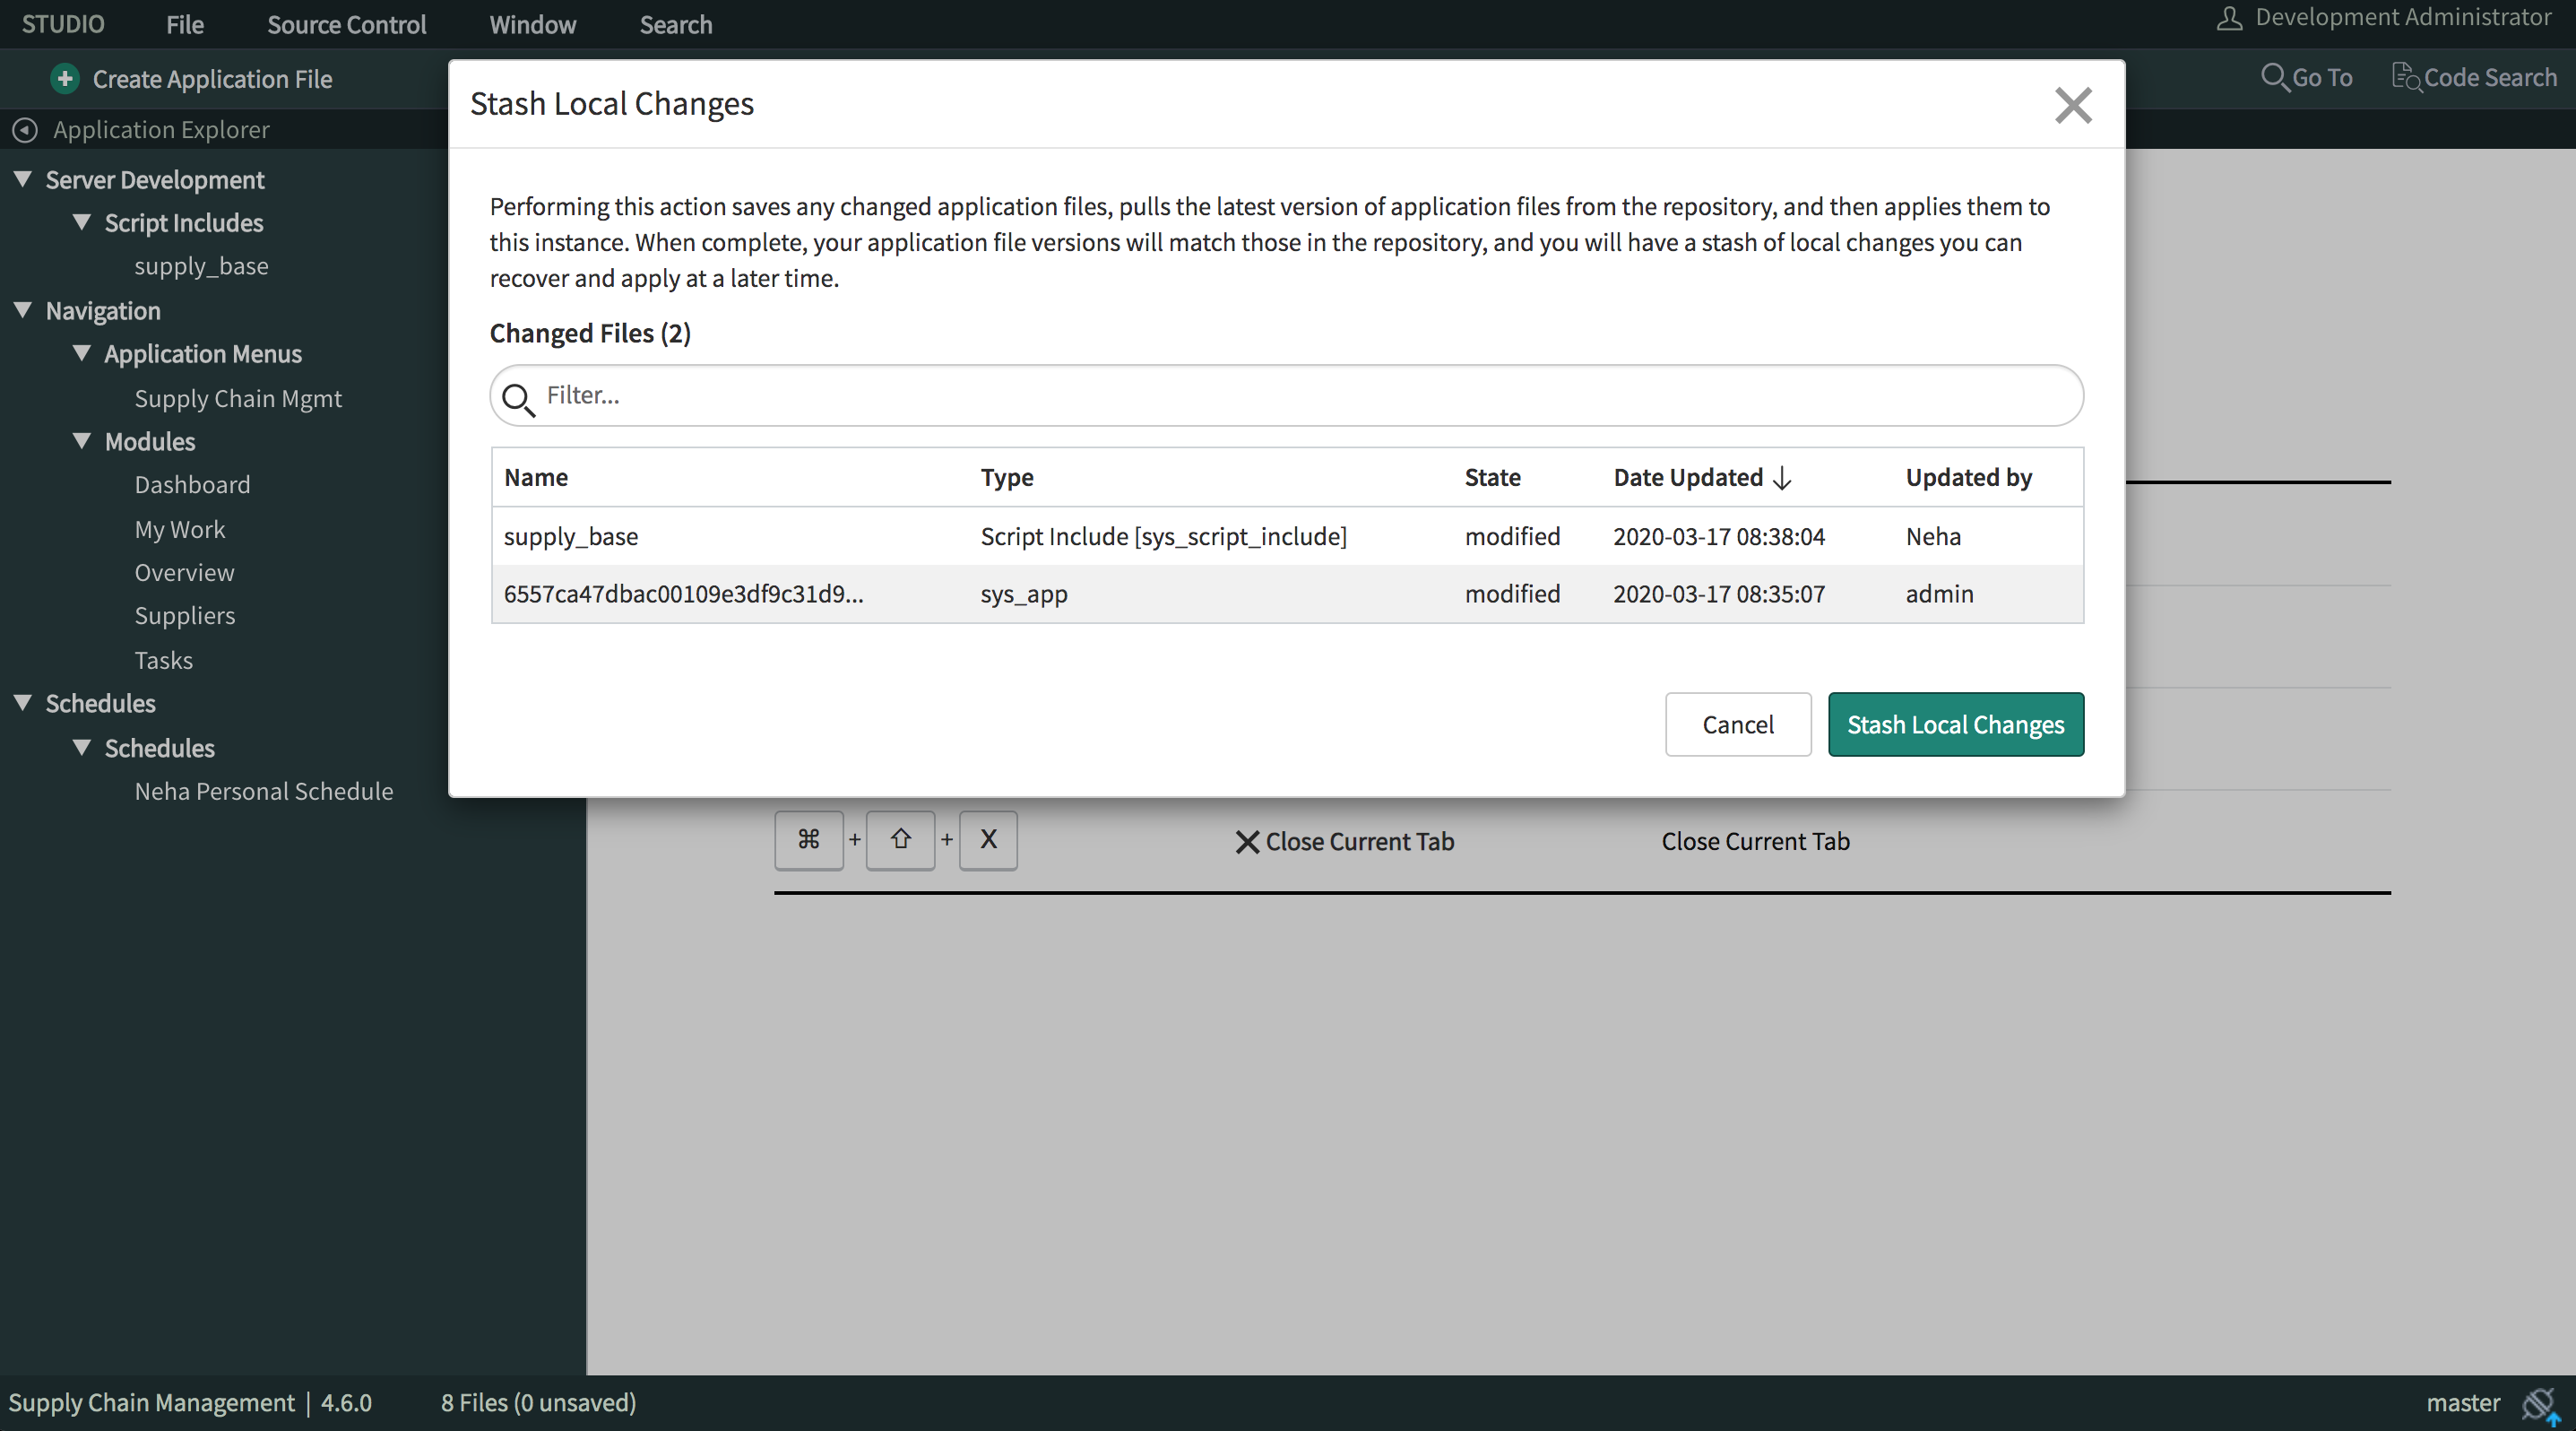Click the STUDIO menu label
This screenshot has height=1431, width=2576.
(x=63, y=24)
